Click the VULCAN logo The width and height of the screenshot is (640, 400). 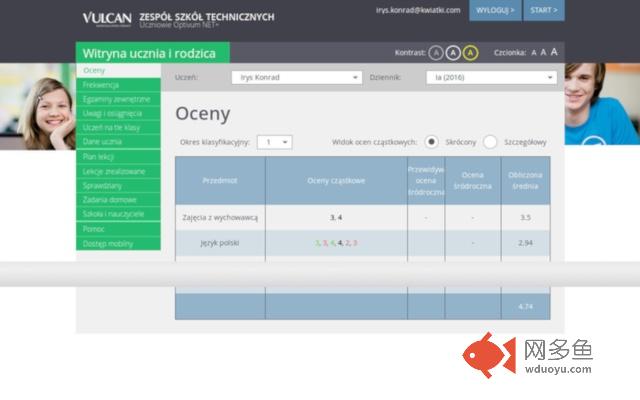[x=107, y=18]
